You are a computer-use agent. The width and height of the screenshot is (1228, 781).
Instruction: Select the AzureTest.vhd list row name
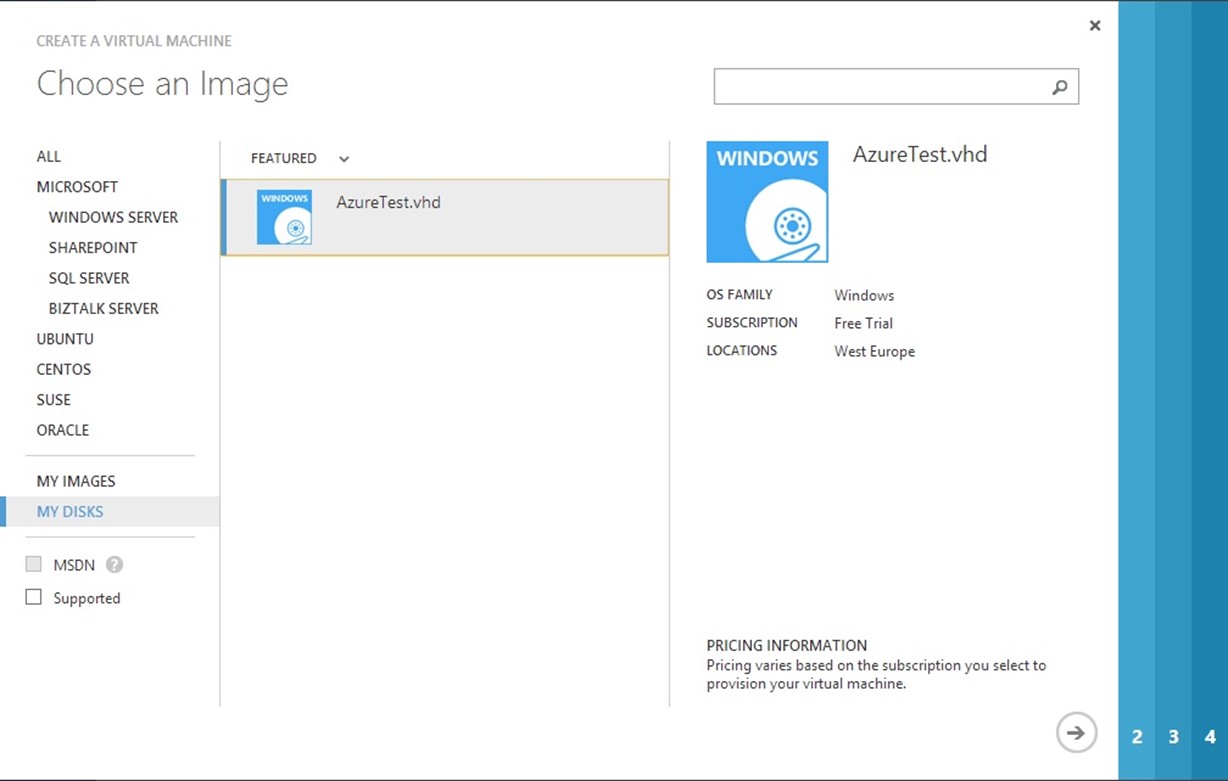click(388, 202)
